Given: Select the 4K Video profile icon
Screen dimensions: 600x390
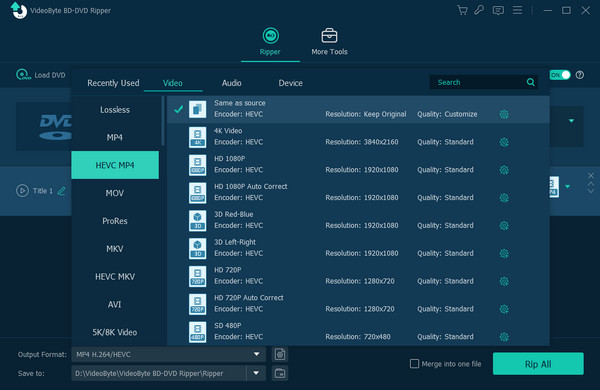Looking at the screenshot, I should [197, 137].
